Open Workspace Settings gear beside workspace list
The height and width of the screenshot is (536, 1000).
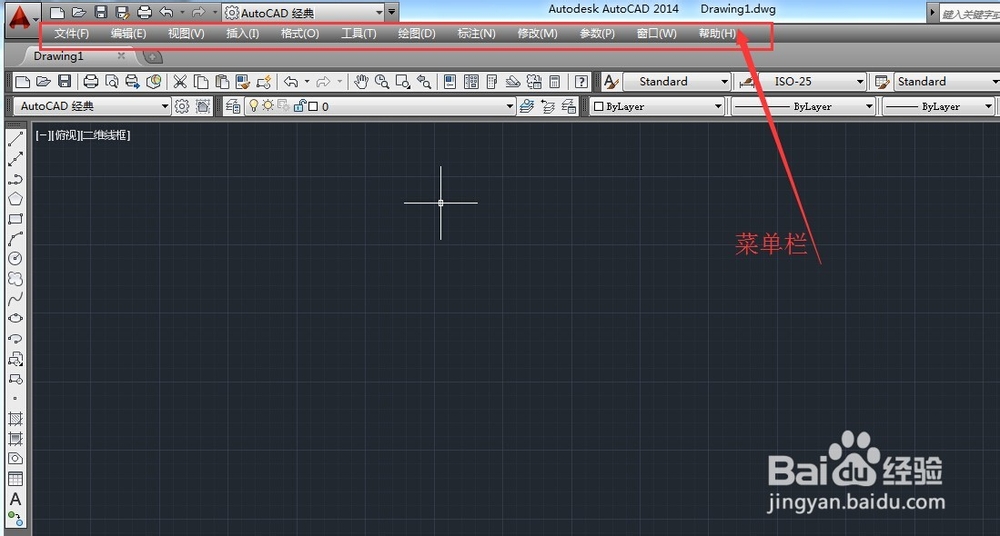[182, 107]
